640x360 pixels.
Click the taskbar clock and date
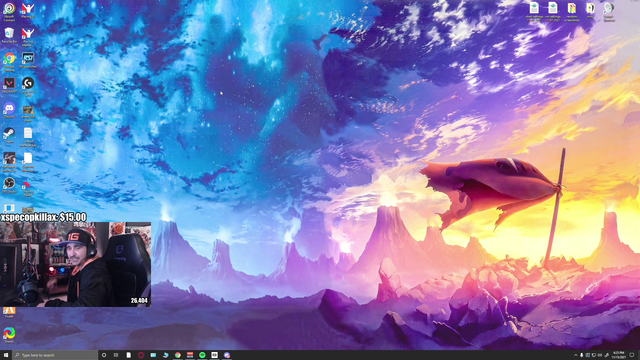619,355
